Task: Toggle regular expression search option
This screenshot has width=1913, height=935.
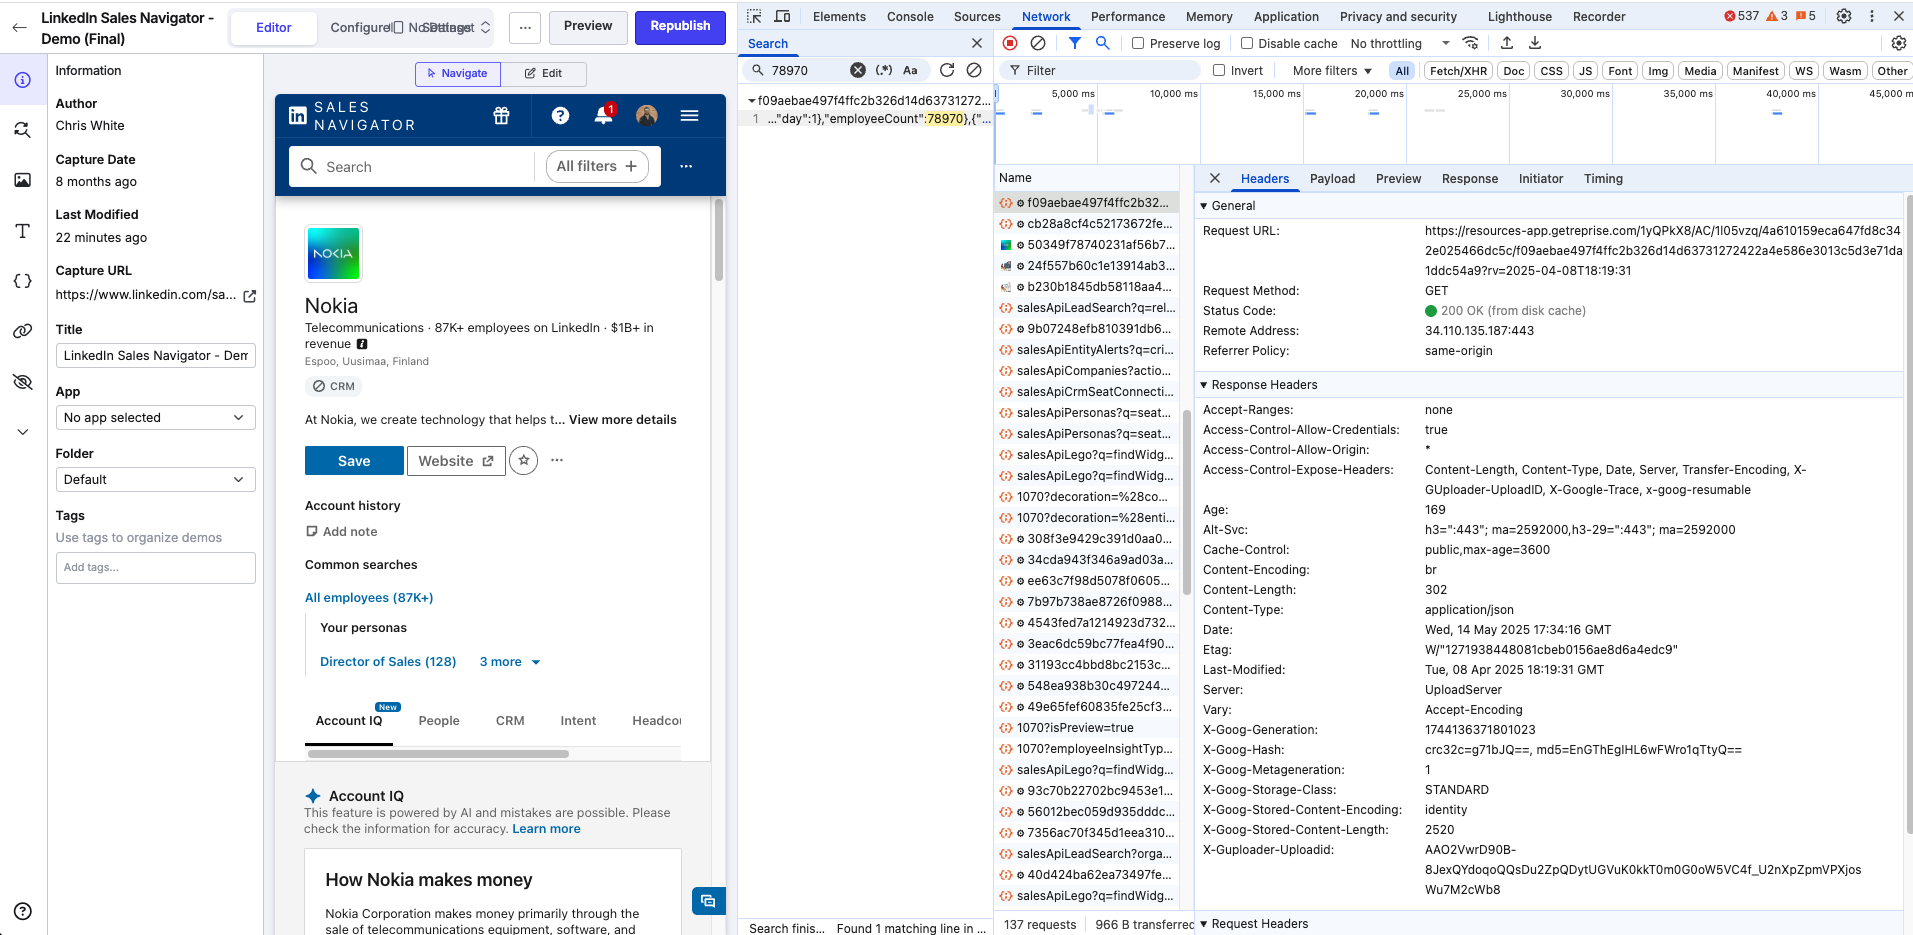Action: click(884, 70)
